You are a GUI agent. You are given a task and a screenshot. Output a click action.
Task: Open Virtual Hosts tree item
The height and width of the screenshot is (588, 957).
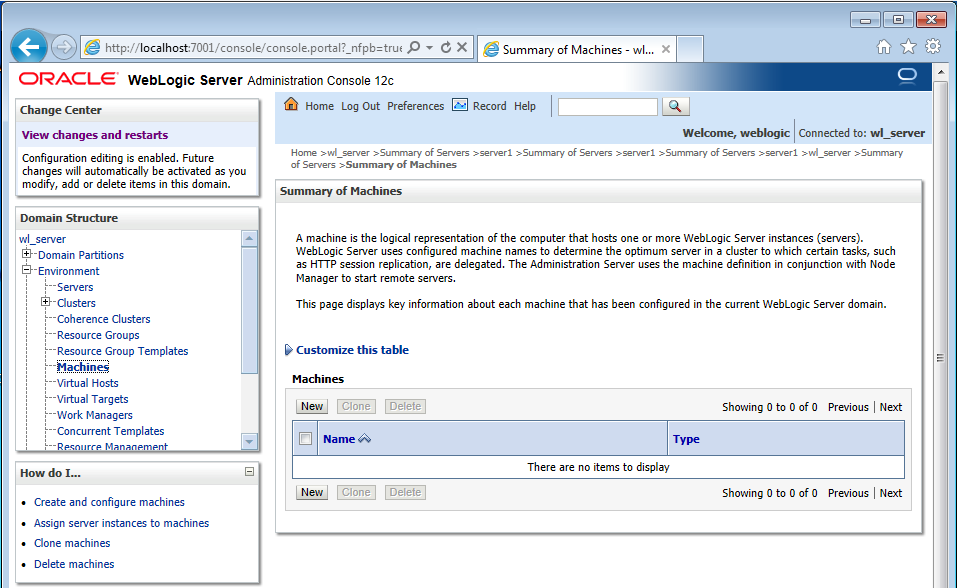click(x=87, y=383)
